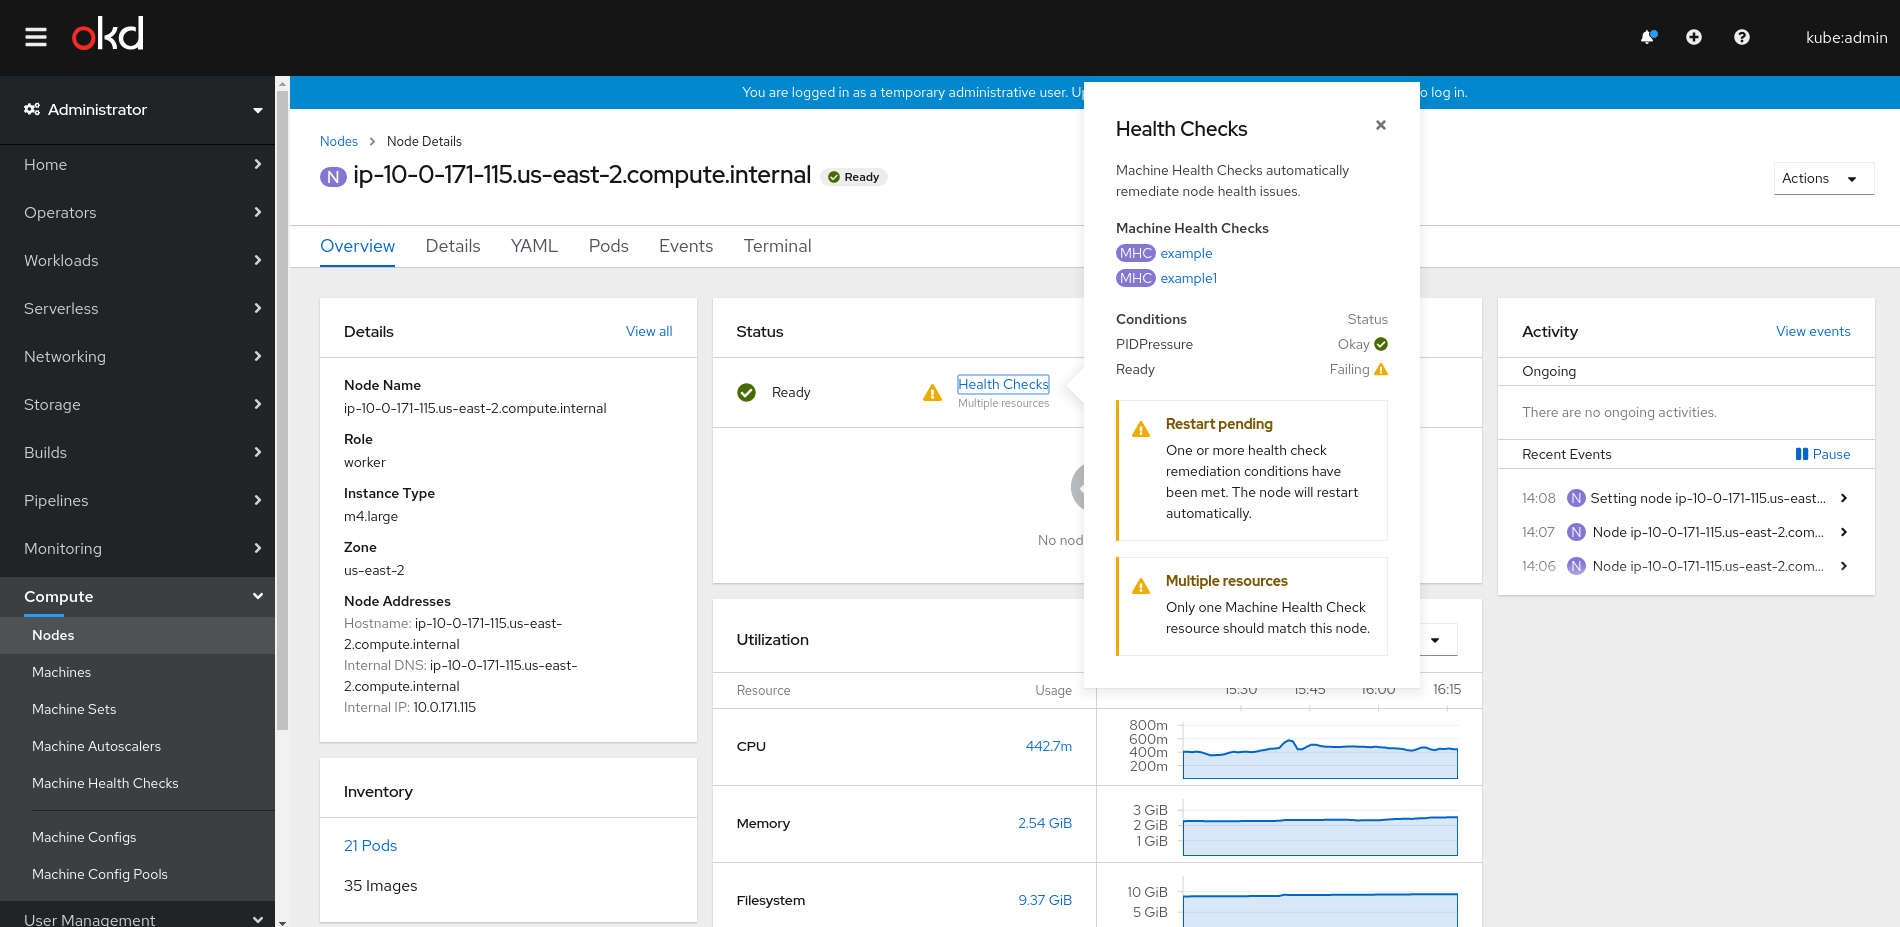Expand the Serverless navigation section

coord(137,309)
